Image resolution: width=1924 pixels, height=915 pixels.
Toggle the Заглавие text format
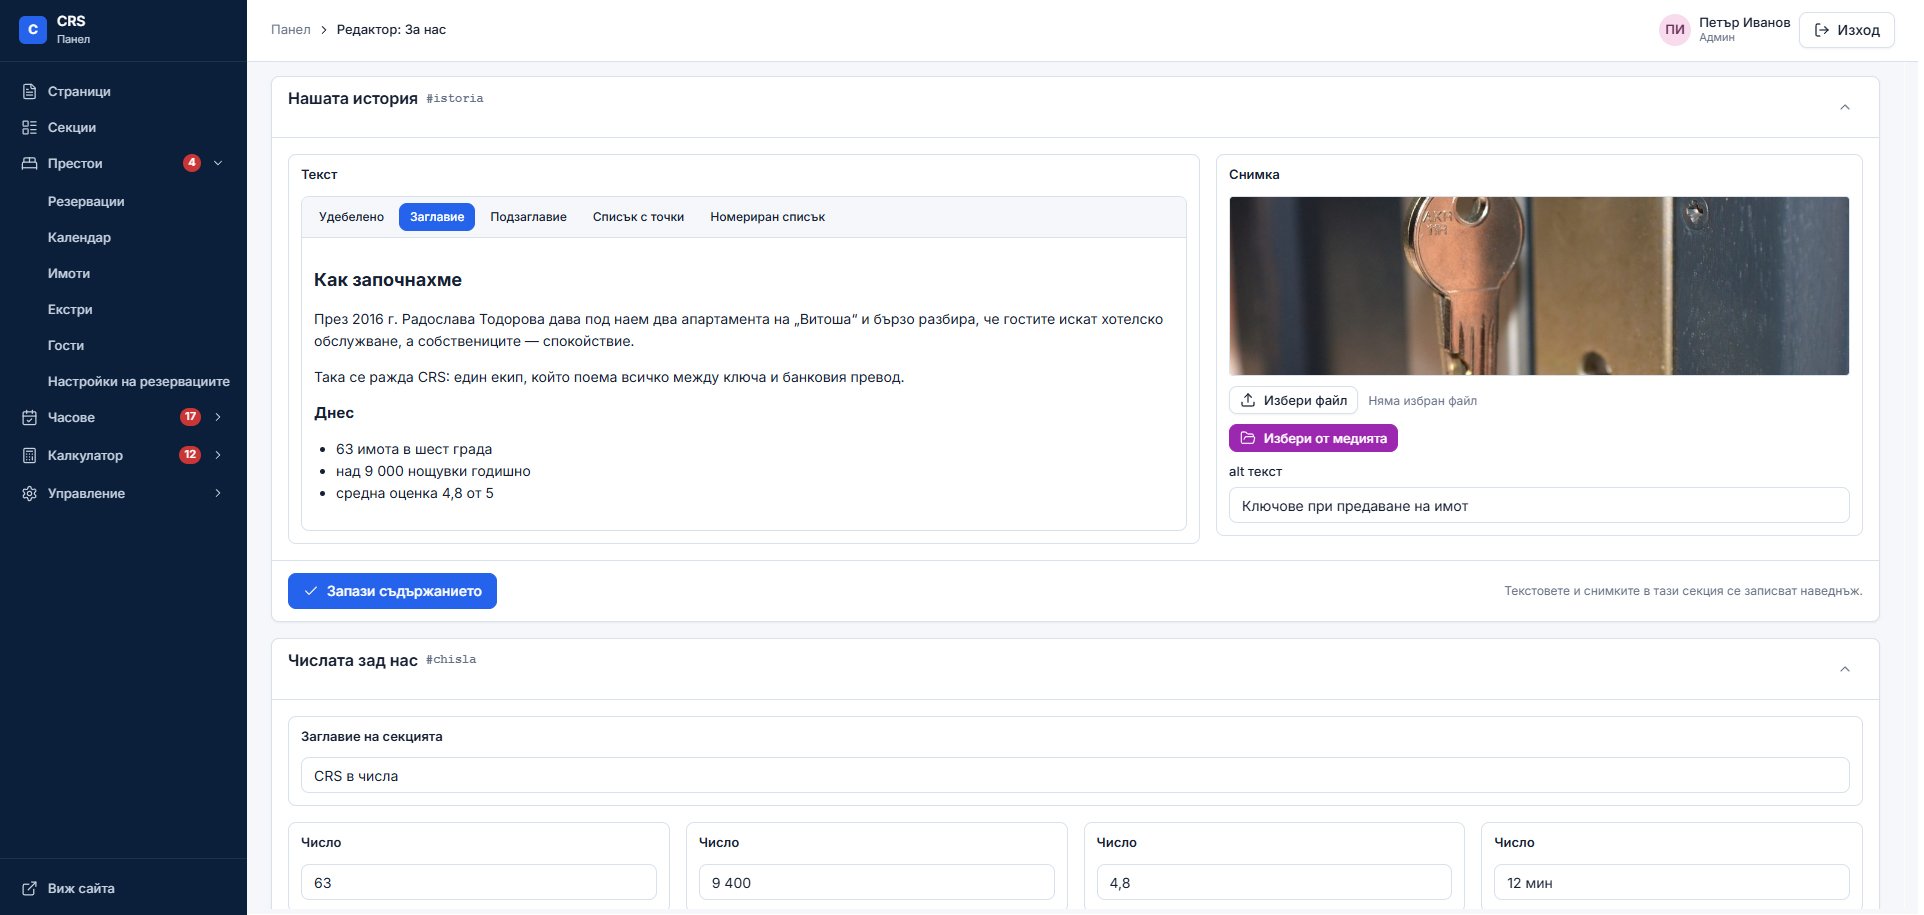click(437, 217)
